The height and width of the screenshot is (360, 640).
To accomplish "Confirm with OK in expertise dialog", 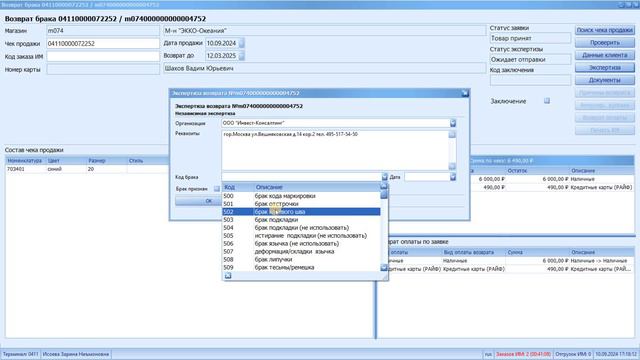I will coord(198,201).
